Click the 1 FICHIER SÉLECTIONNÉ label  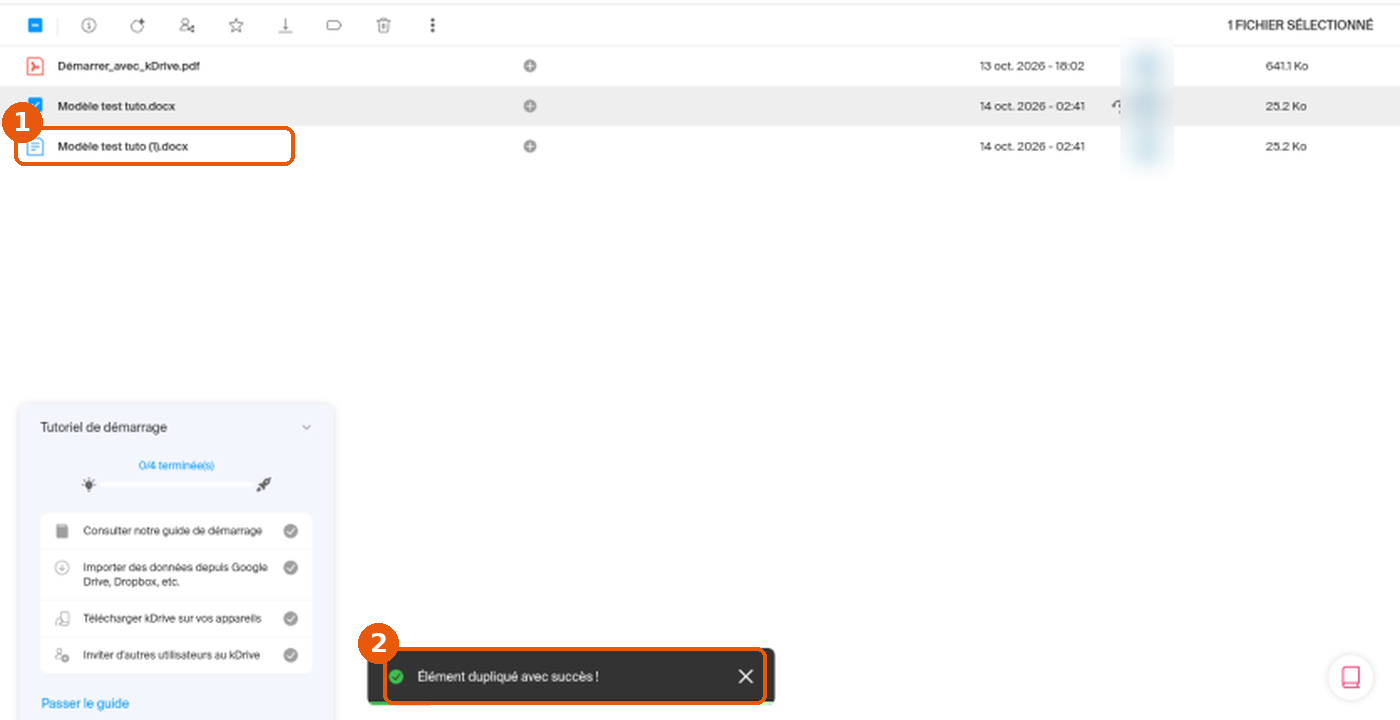1300,25
